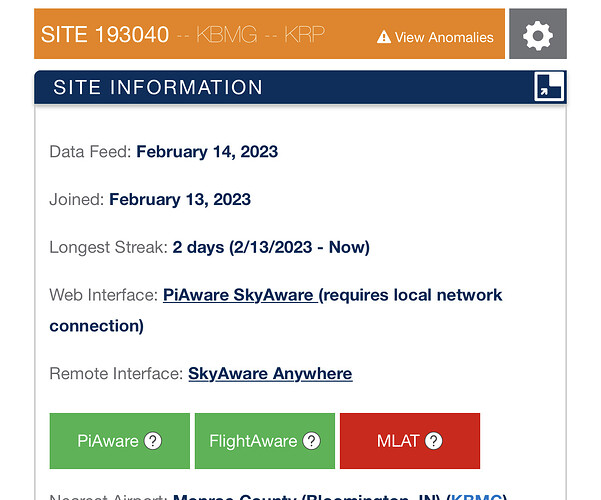Click the warning triangle beside View Anomalies
The image size is (601, 500).
pos(383,37)
